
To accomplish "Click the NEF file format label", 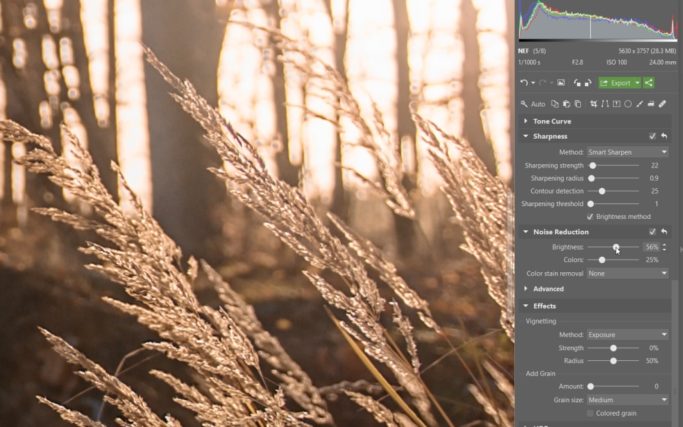I will 523,51.
